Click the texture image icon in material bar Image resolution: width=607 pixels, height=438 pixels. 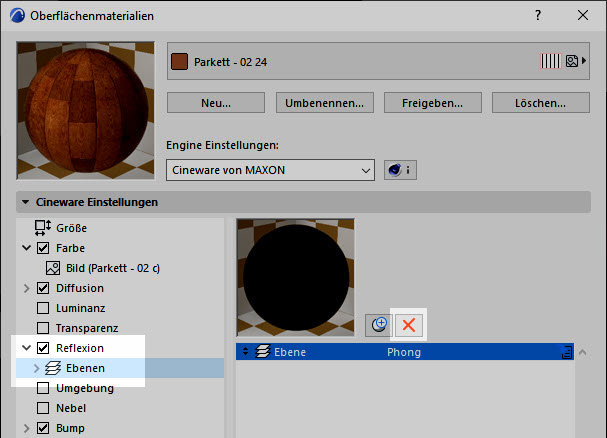(x=571, y=61)
